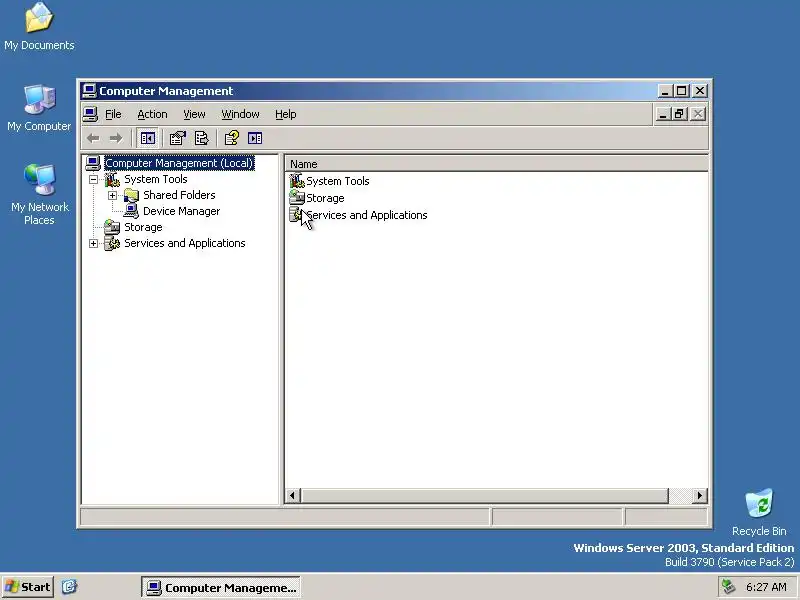This screenshot has height=600, width=800.
Task: Expand the Shared Folders tree node
Action: tap(112, 195)
